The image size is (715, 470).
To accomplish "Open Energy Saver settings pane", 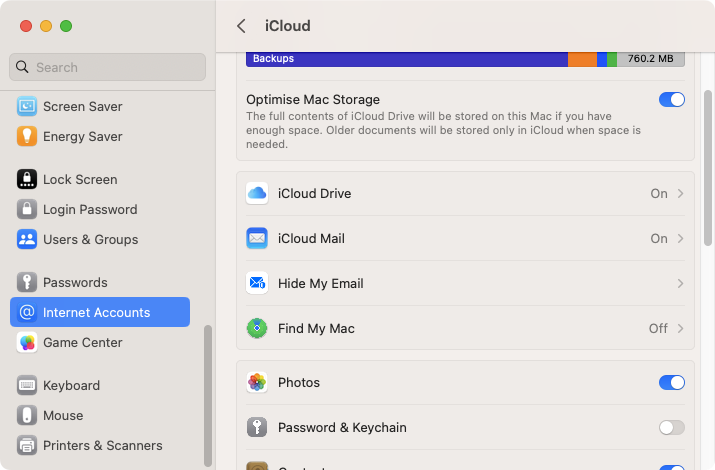I will (100, 136).
